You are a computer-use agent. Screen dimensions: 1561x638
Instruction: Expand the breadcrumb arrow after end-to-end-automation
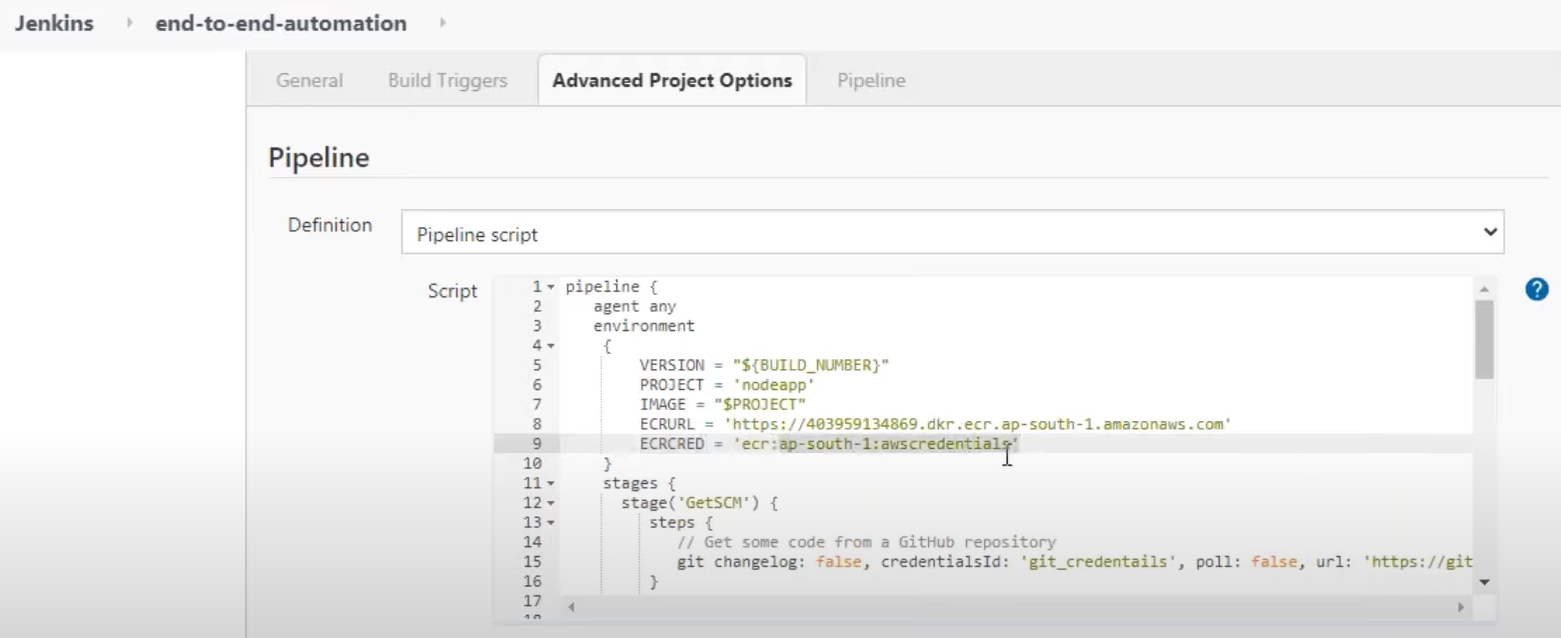pos(442,23)
